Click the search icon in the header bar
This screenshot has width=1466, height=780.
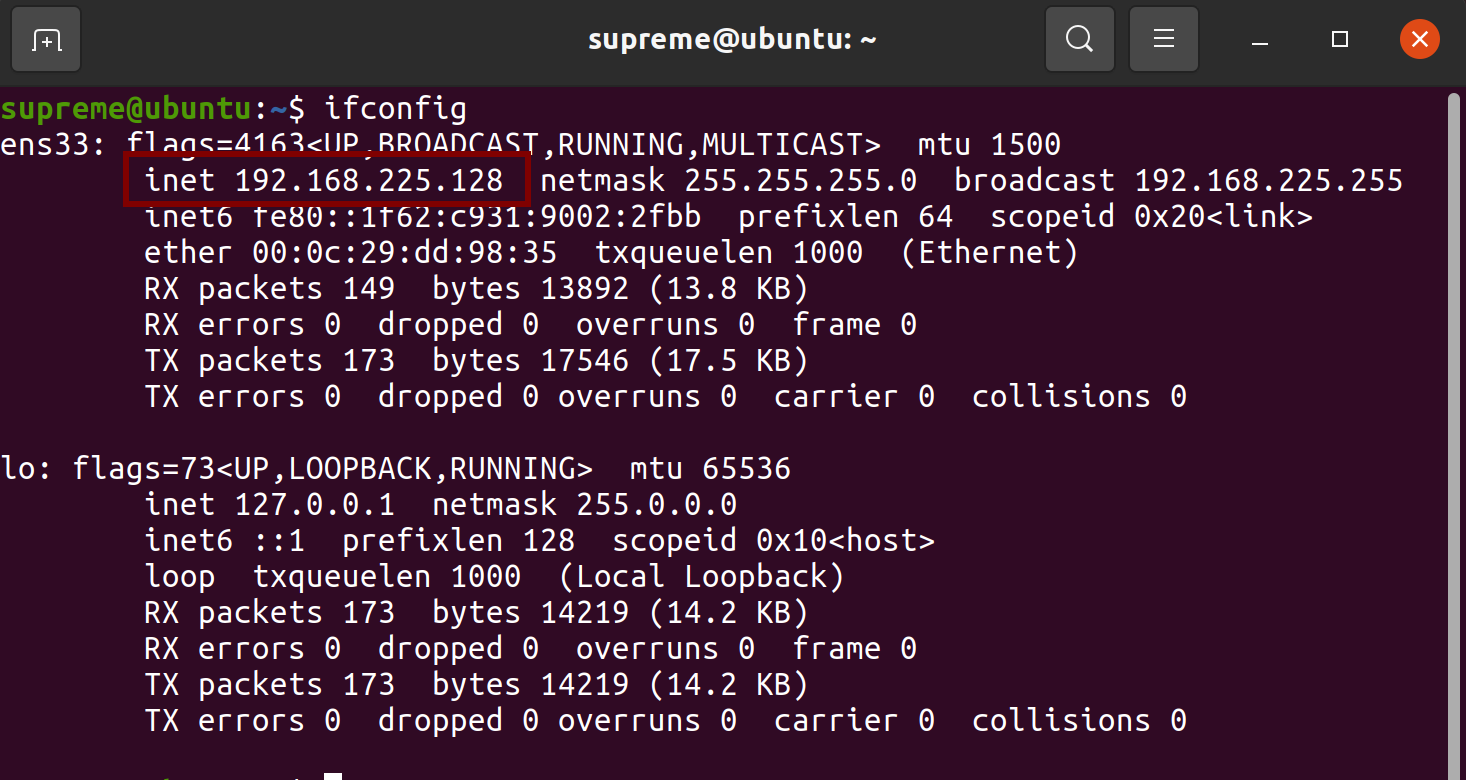point(1079,40)
